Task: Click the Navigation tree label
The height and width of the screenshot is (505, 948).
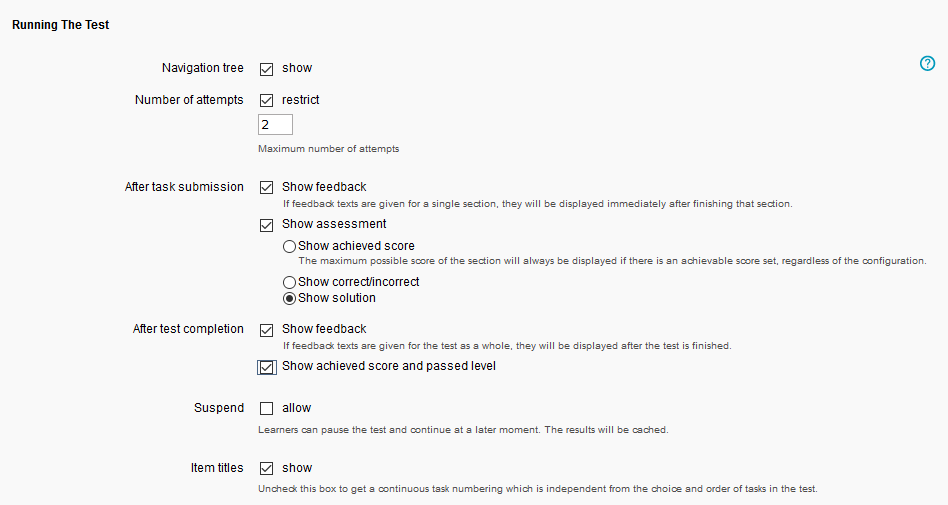Action: (x=202, y=68)
